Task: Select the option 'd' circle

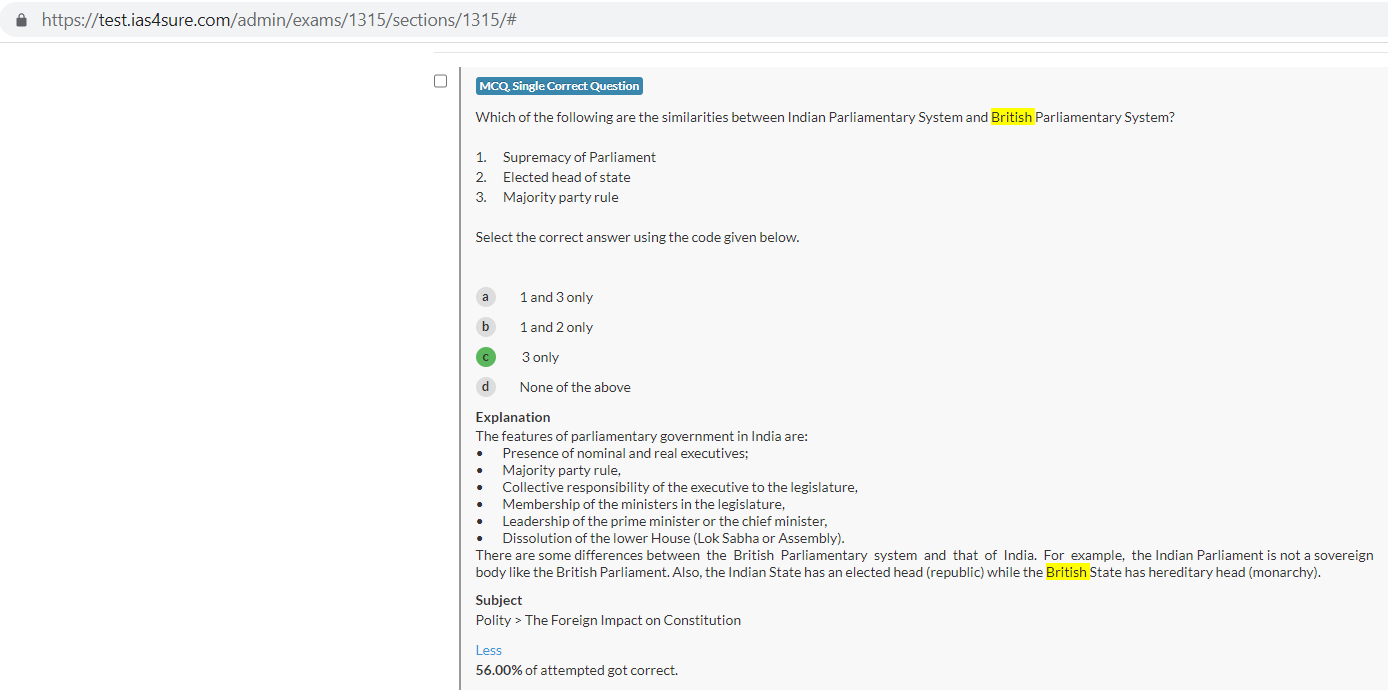Action: tap(485, 387)
